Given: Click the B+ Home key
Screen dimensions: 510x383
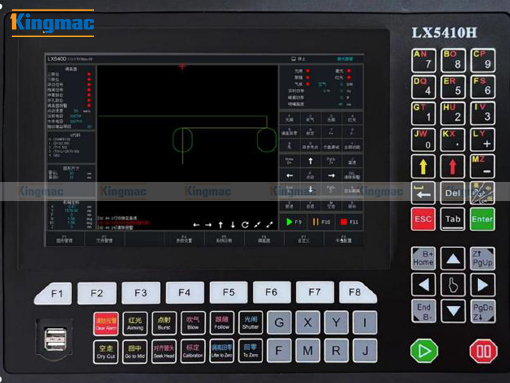Looking at the screenshot, I should point(423,258).
